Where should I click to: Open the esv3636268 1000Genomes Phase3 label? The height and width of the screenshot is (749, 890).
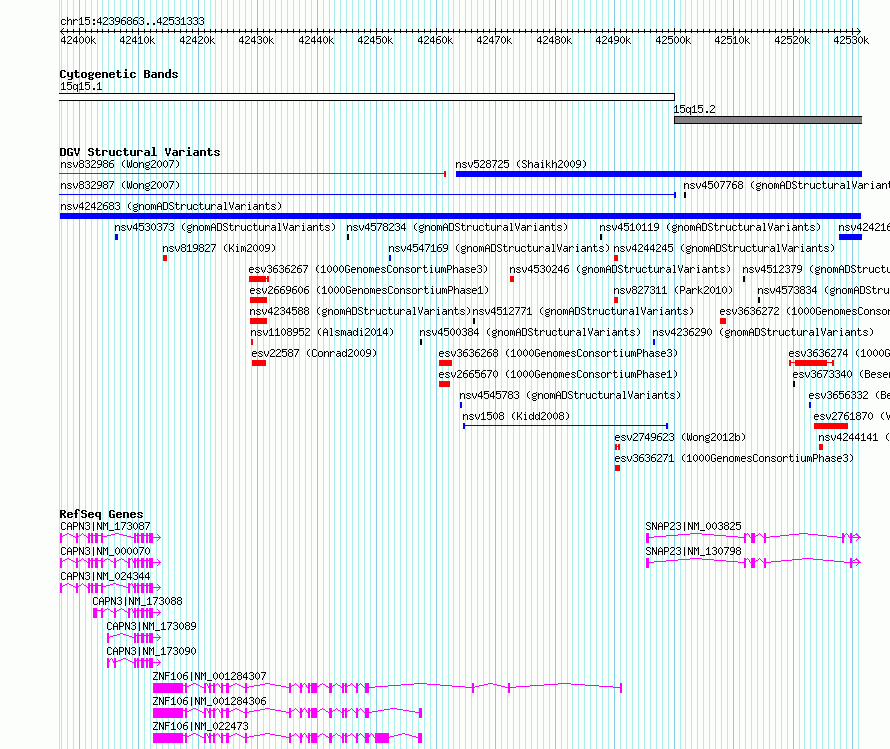[x=558, y=354]
